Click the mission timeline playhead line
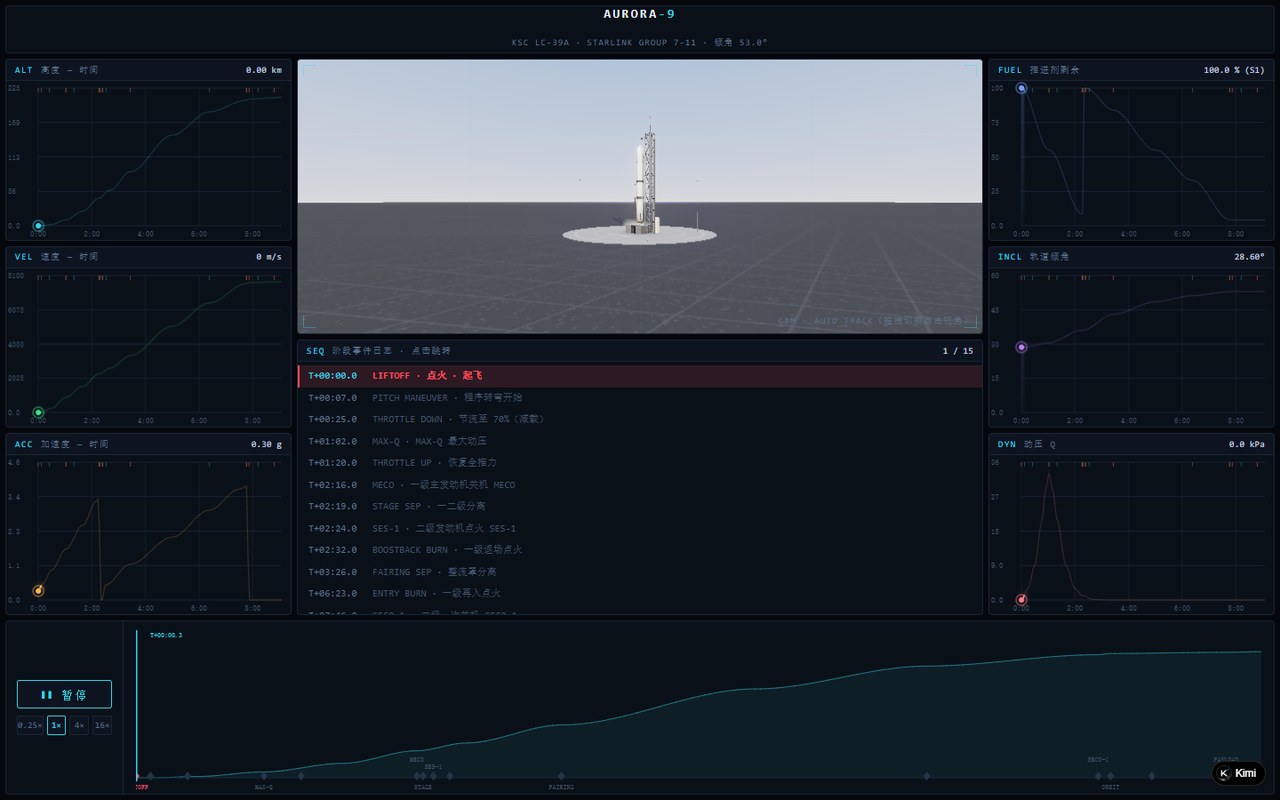 [137, 705]
